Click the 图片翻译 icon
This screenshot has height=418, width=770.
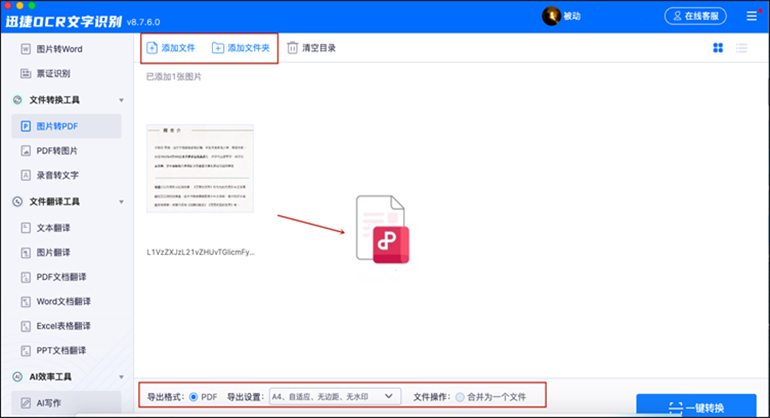click(x=26, y=252)
